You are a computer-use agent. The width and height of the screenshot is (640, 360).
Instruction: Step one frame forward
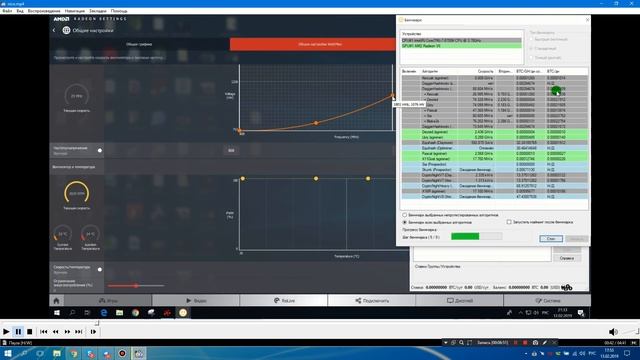click(x=93, y=332)
